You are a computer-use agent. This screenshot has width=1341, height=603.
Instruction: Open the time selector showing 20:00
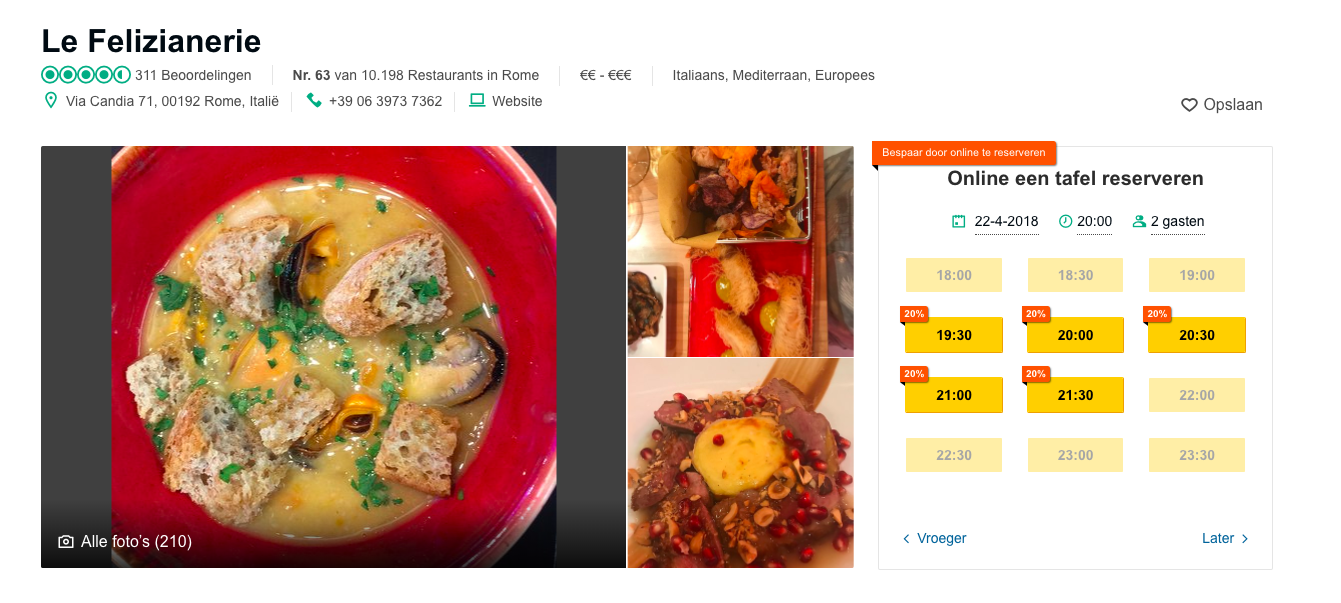coord(1094,222)
